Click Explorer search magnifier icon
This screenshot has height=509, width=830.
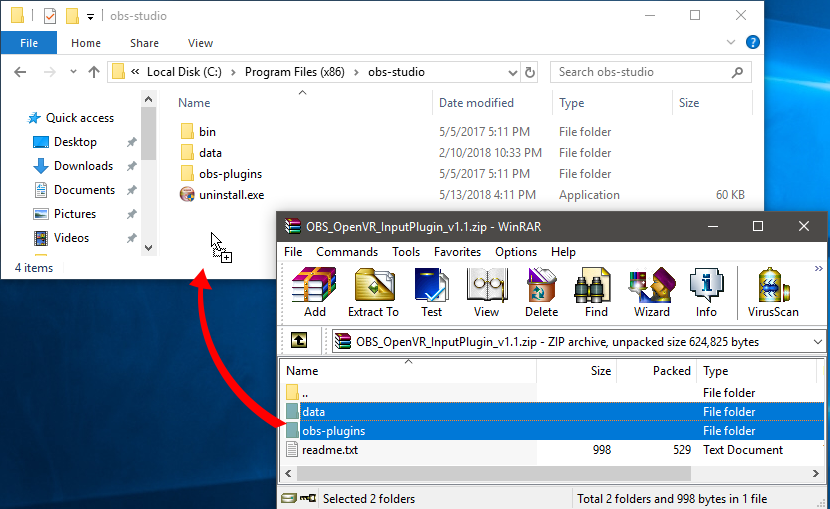[737, 72]
